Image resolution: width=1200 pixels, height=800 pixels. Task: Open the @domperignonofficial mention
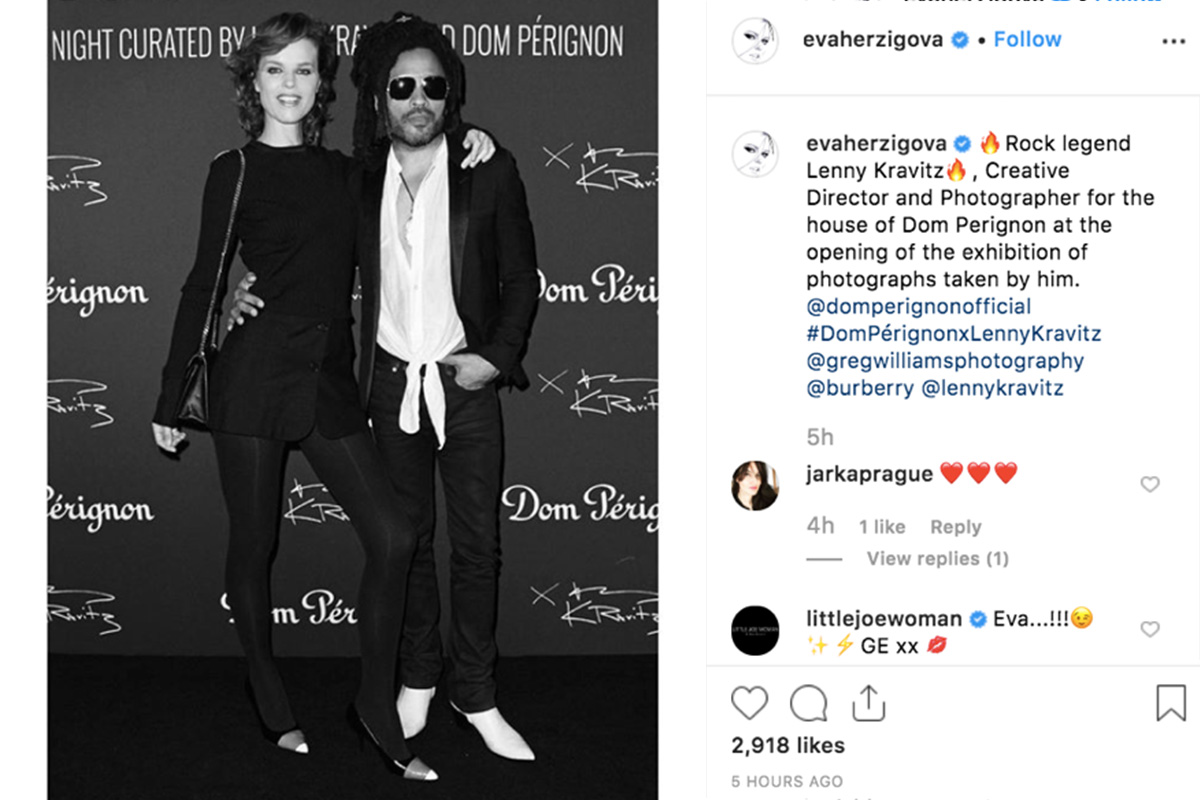(x=919, y=306)
